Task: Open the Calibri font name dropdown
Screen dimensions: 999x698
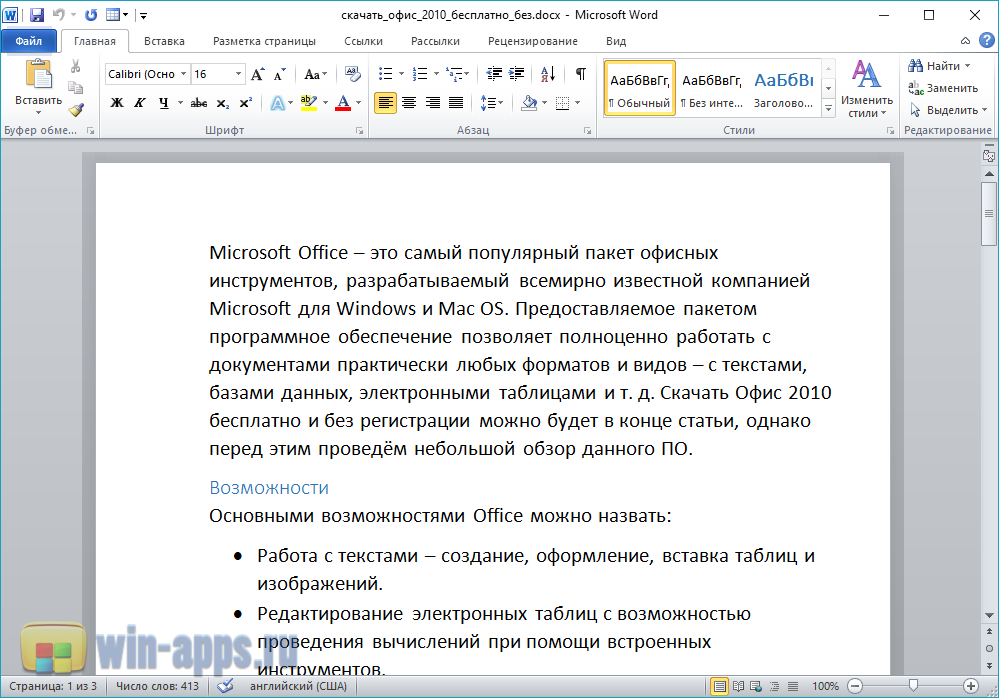Action: 183,74
